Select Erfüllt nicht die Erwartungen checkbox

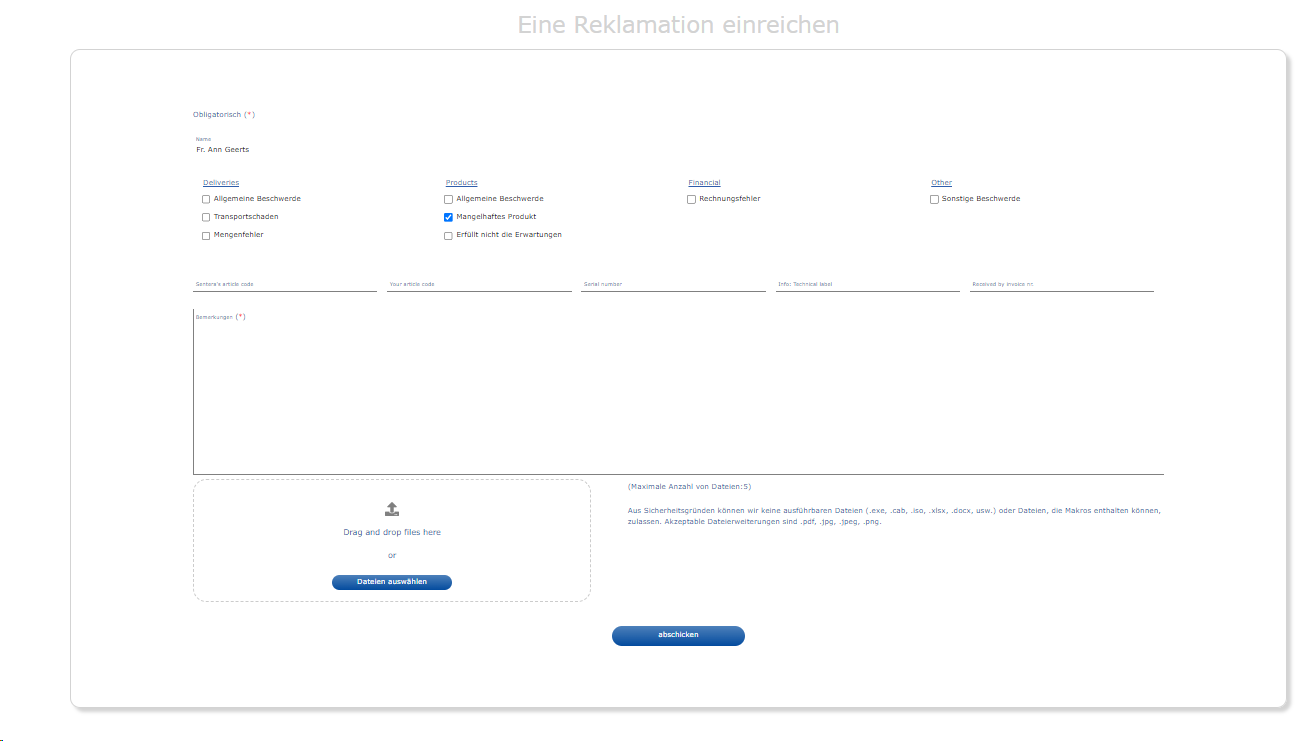click(449, 235)
